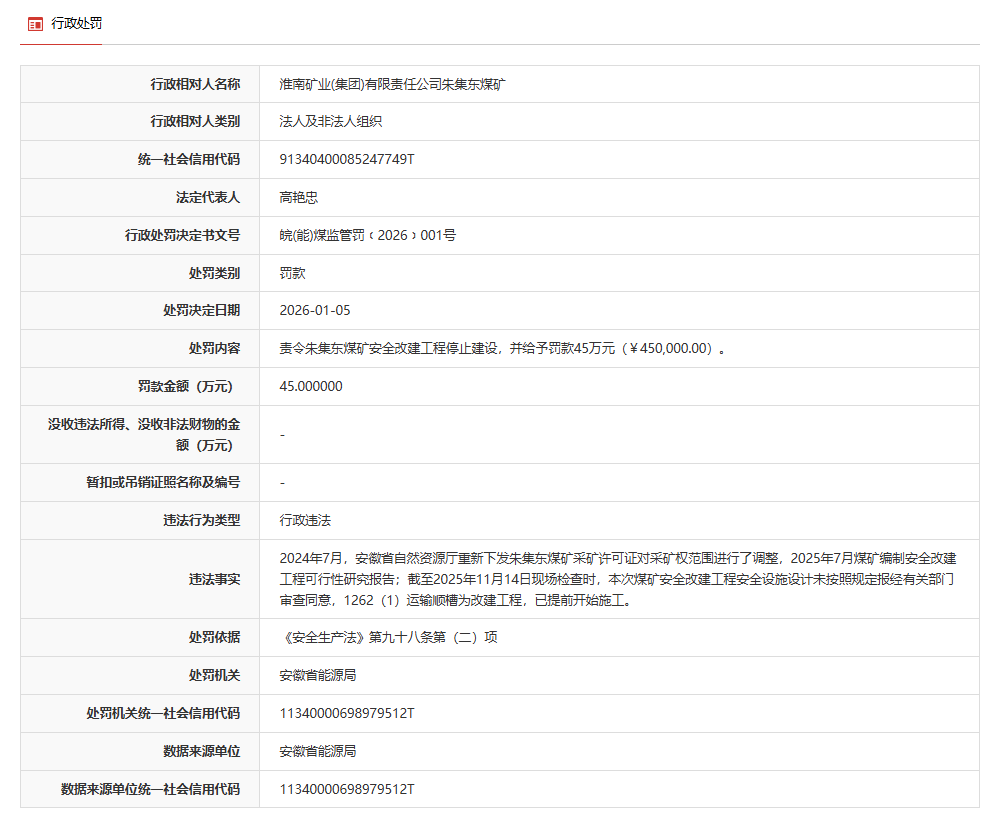Screen dimensions: 999x819
Task: Click the 暂扣或吊销证照名称及编号 label
Action: [163, 482]
